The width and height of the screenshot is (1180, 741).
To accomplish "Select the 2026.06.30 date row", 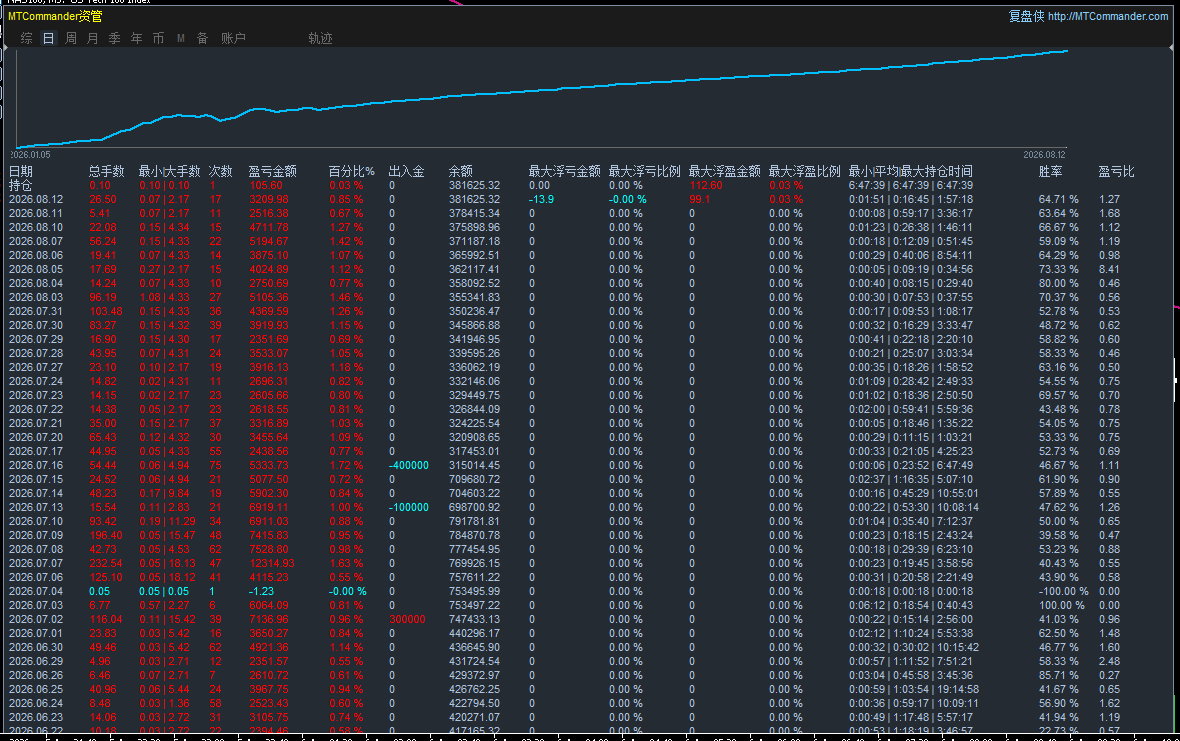I will click(x=36, y=647).
